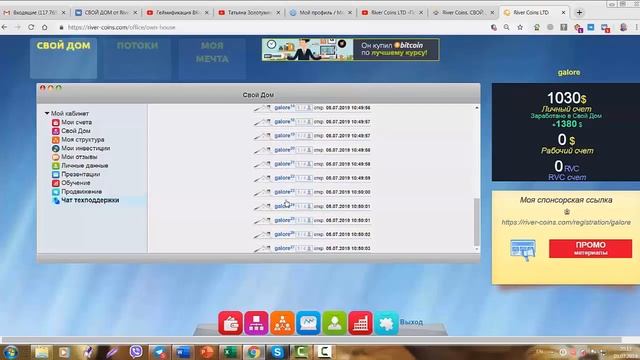Click the sponsor registration link

[566, 222]
